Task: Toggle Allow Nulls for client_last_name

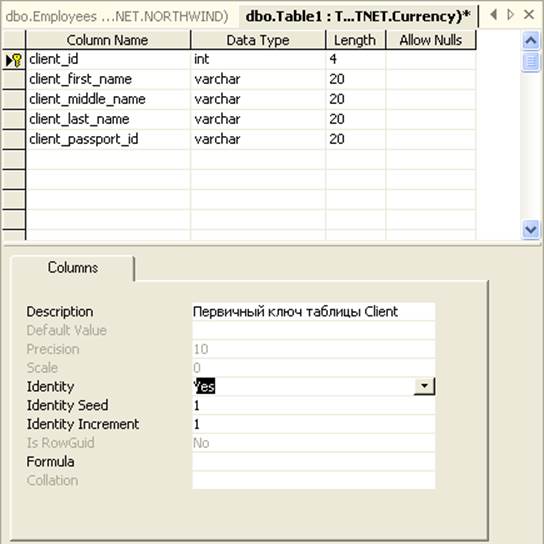Action: [x=431, y=119]
